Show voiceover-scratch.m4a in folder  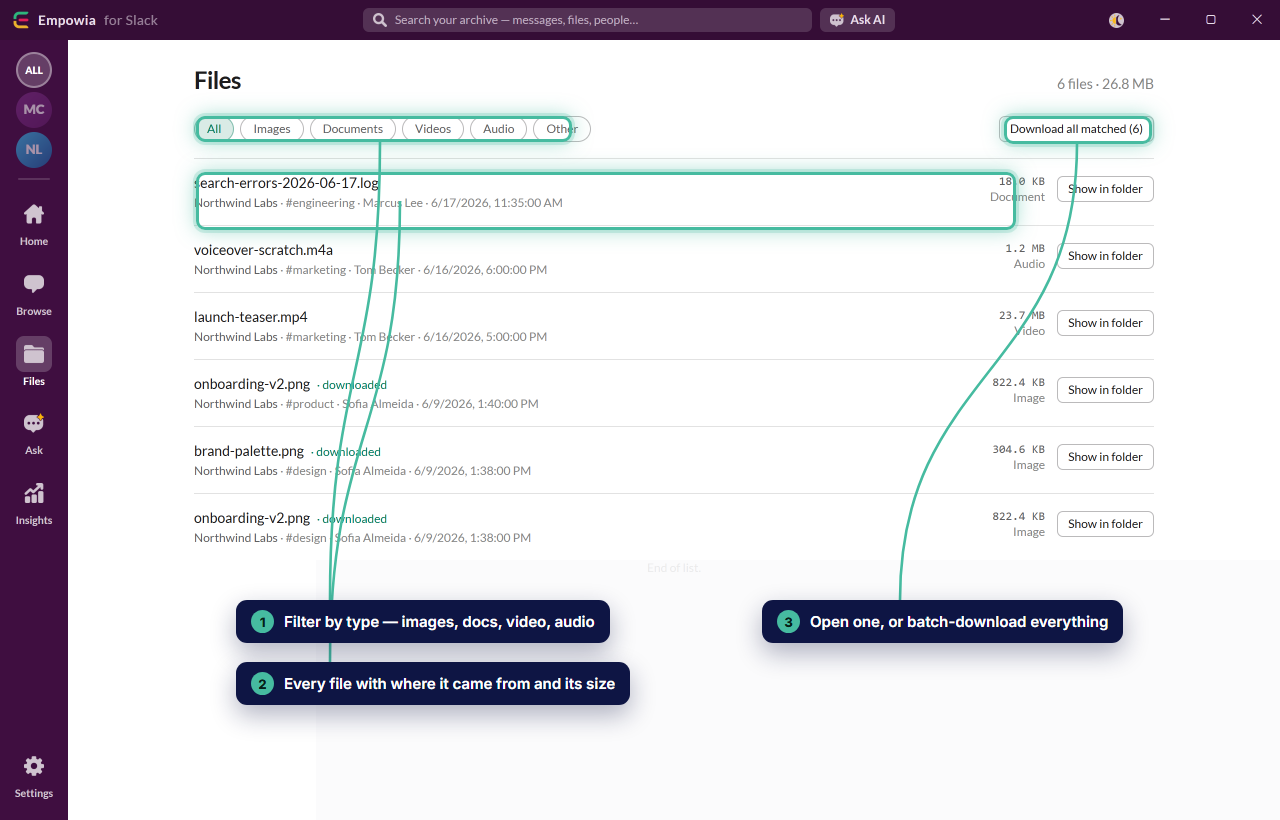coord(1105,256)
